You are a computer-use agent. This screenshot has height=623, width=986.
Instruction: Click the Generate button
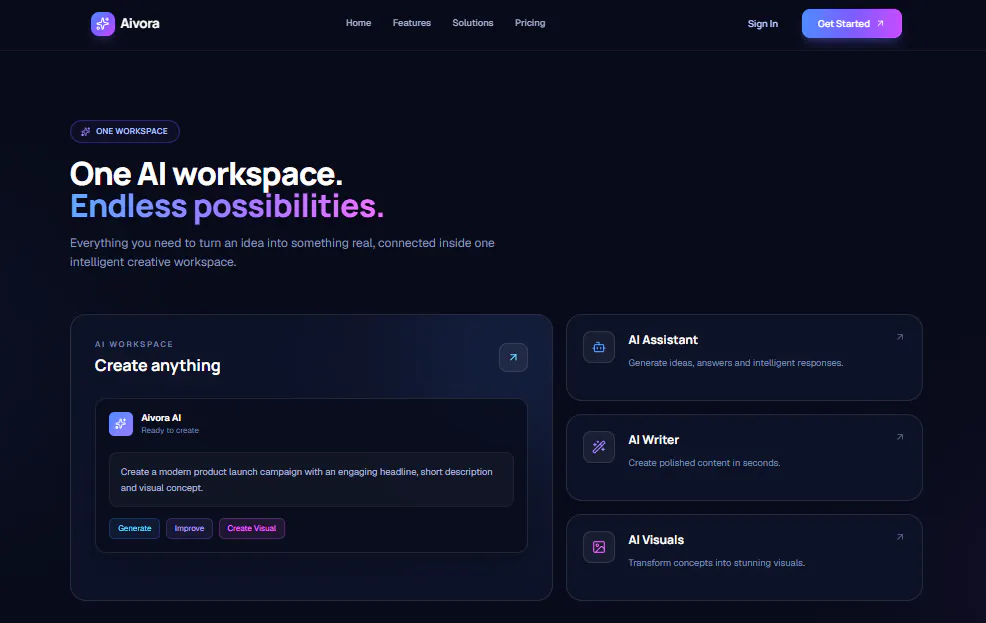pyautogui.click(x=135, y=528)
